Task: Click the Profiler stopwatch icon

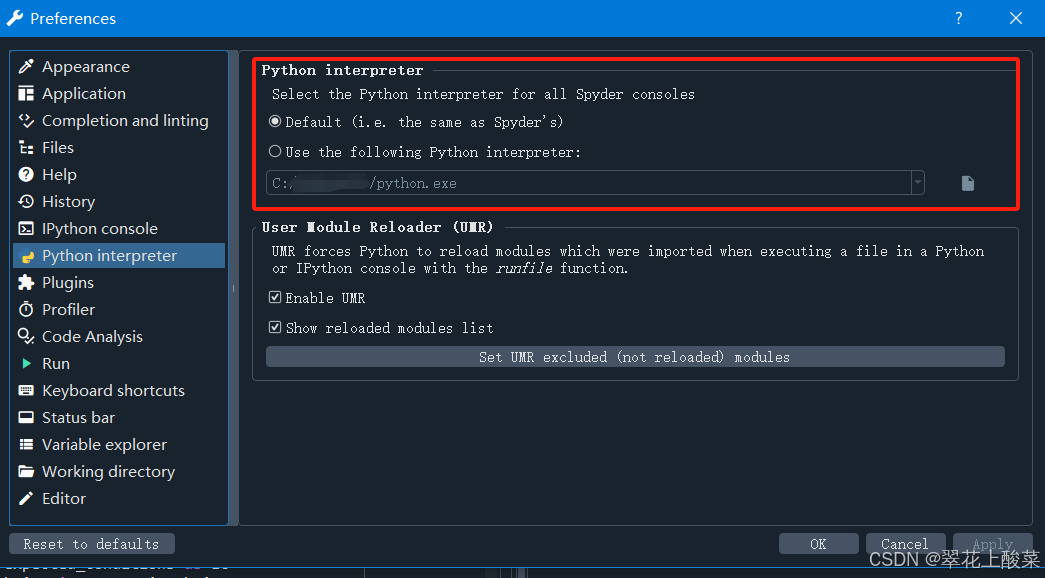Action: point(26,310)
